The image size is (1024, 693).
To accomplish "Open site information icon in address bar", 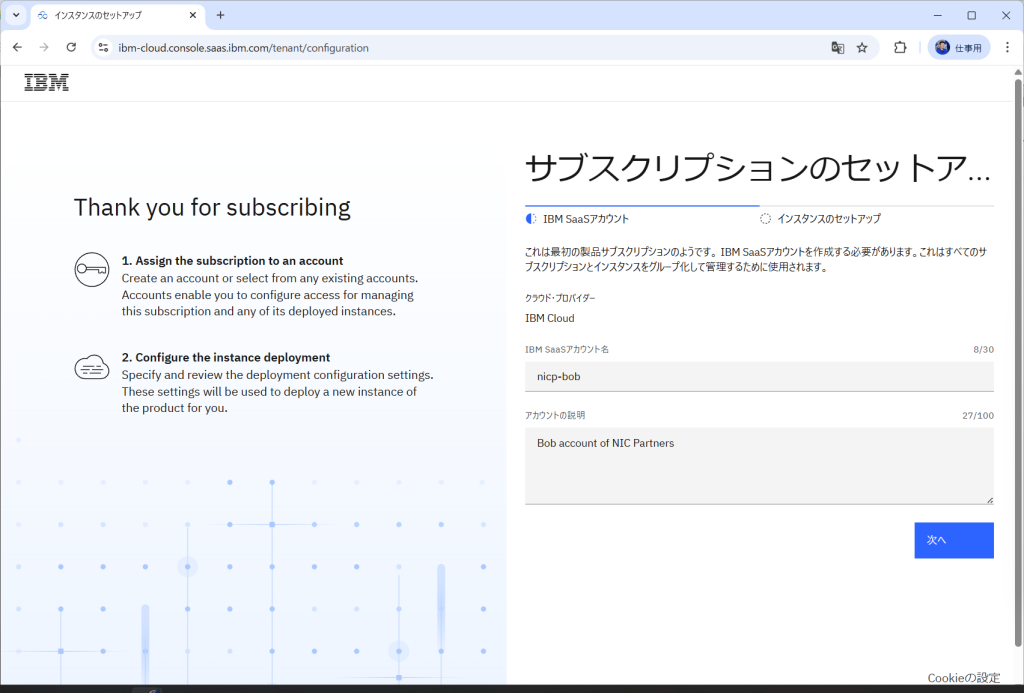I will tap(103, 48).
